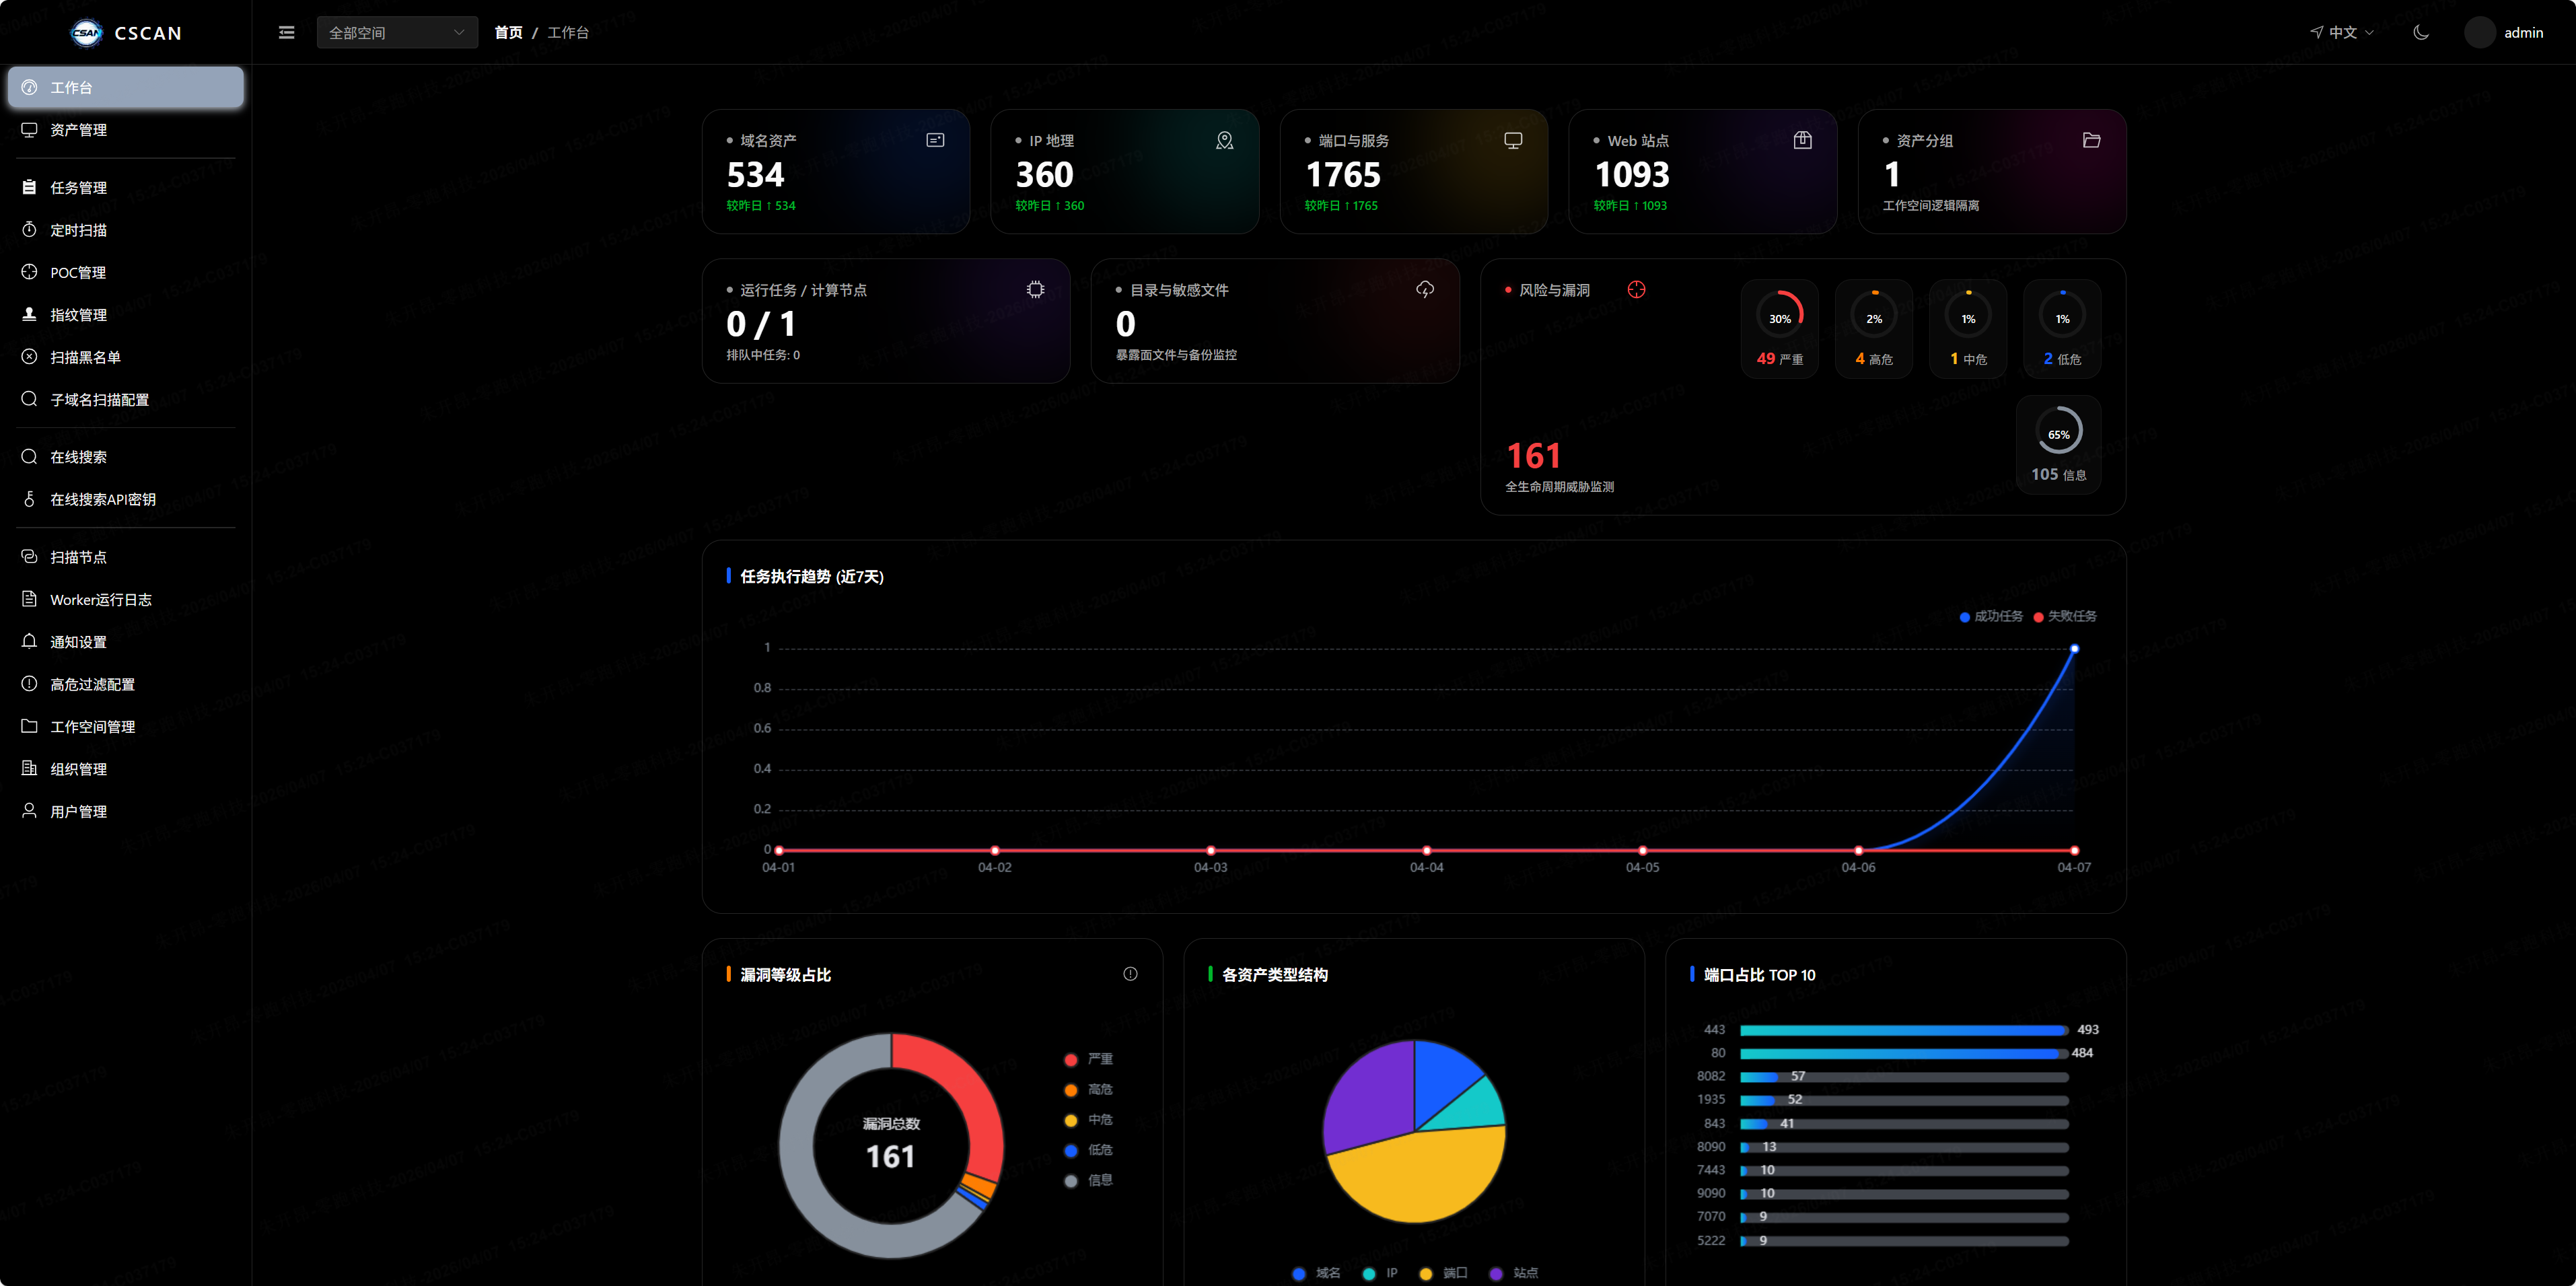Select 工作台 in the sidebar
Image resolution: width=2576 pixels, height=1286 pixels.
pos(126,88)
